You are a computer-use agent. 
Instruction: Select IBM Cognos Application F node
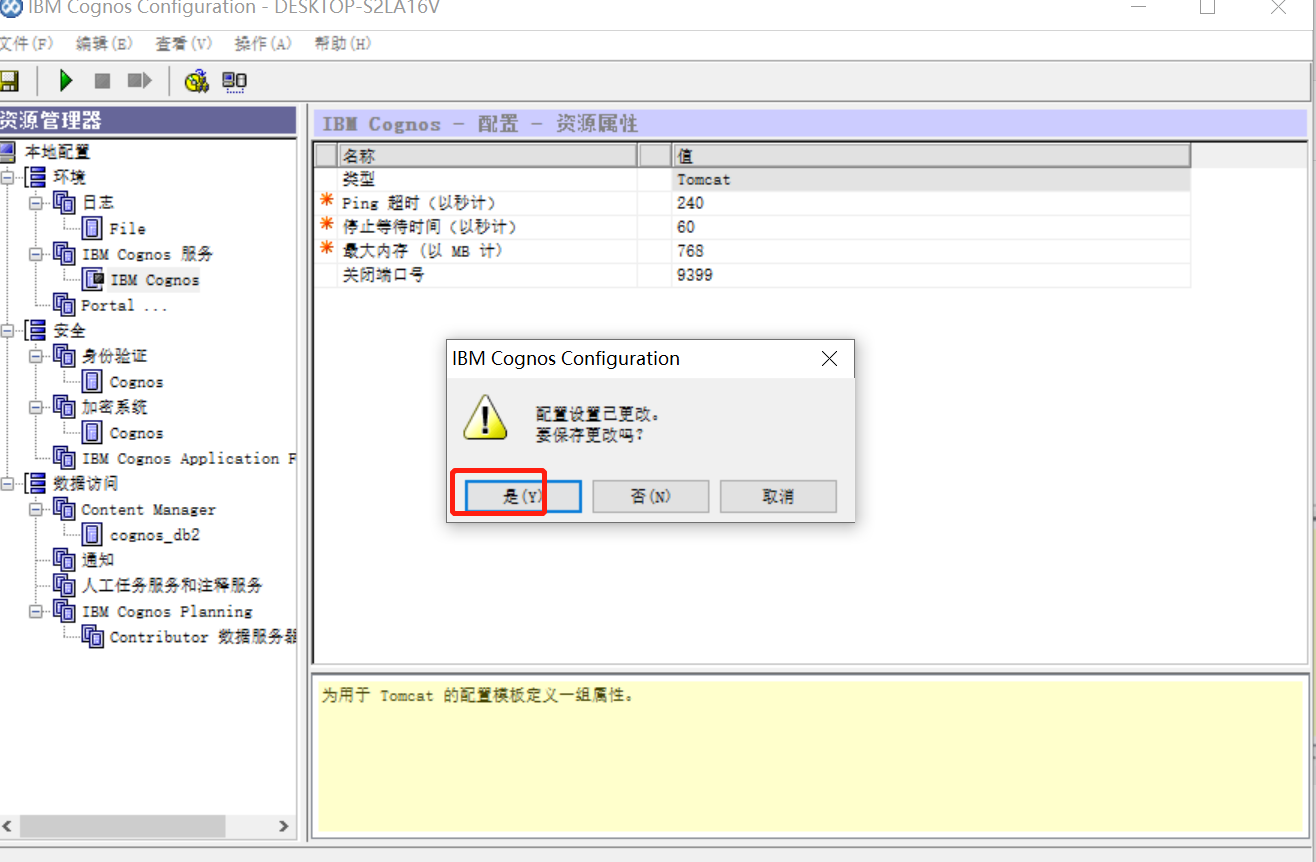188,458
